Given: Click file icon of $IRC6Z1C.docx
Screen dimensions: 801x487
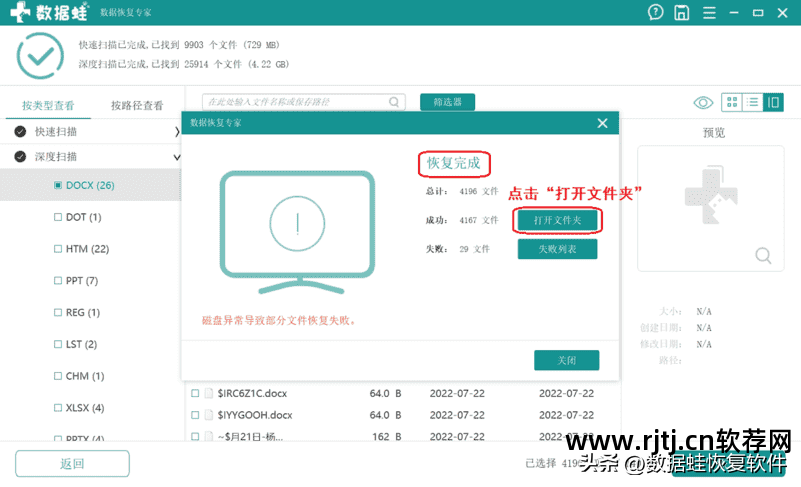Looking at the screenshot, I should 208,393.
